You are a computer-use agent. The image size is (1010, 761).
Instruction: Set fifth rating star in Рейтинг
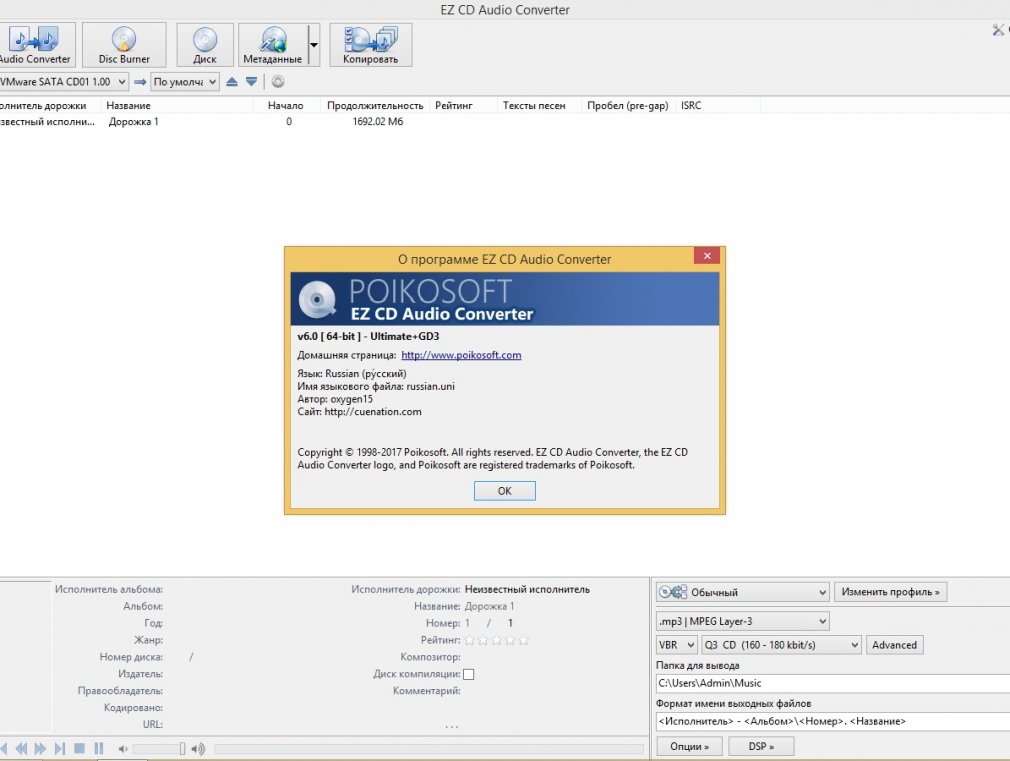tap(524, 641)
